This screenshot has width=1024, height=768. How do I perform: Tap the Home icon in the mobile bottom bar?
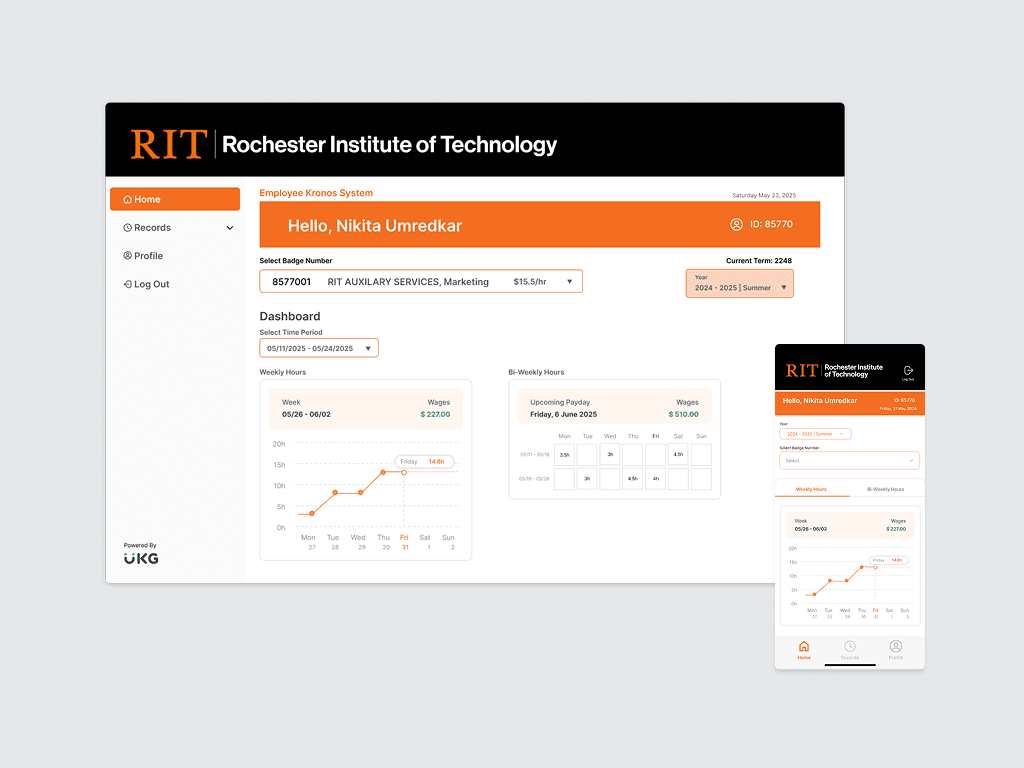pos(804,647)
